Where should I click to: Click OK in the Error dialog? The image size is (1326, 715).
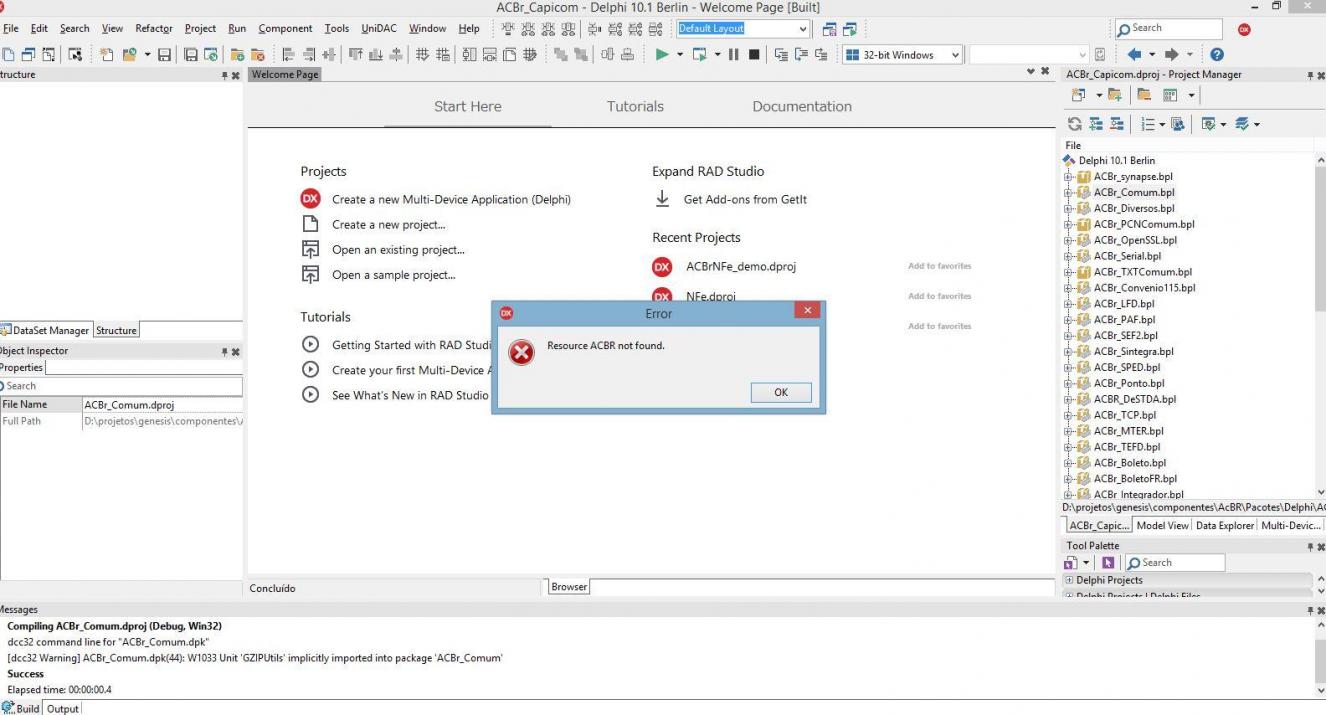[x=781, y=392]
